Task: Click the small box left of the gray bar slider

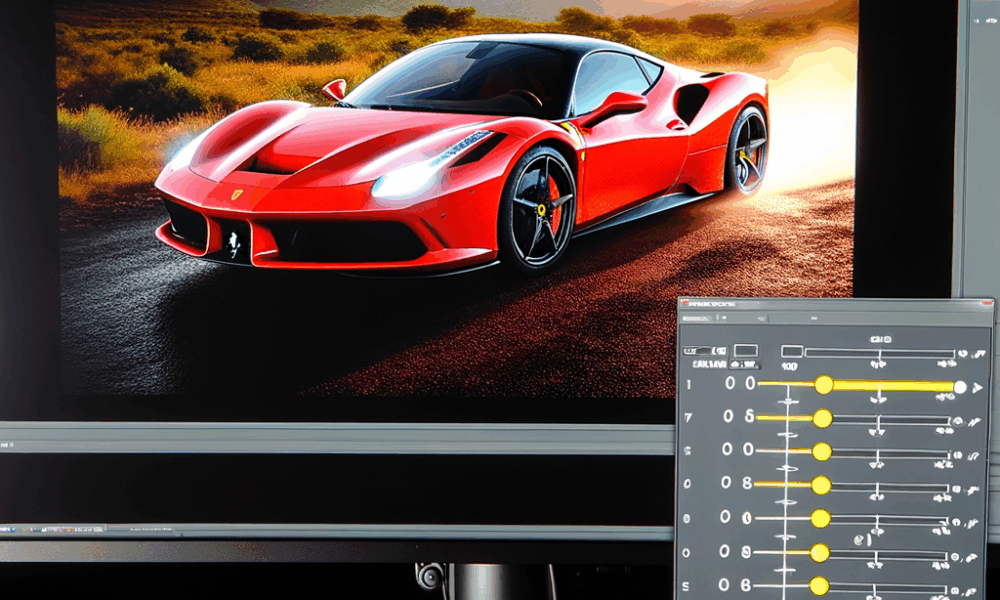Action: (x=791, y=351)
